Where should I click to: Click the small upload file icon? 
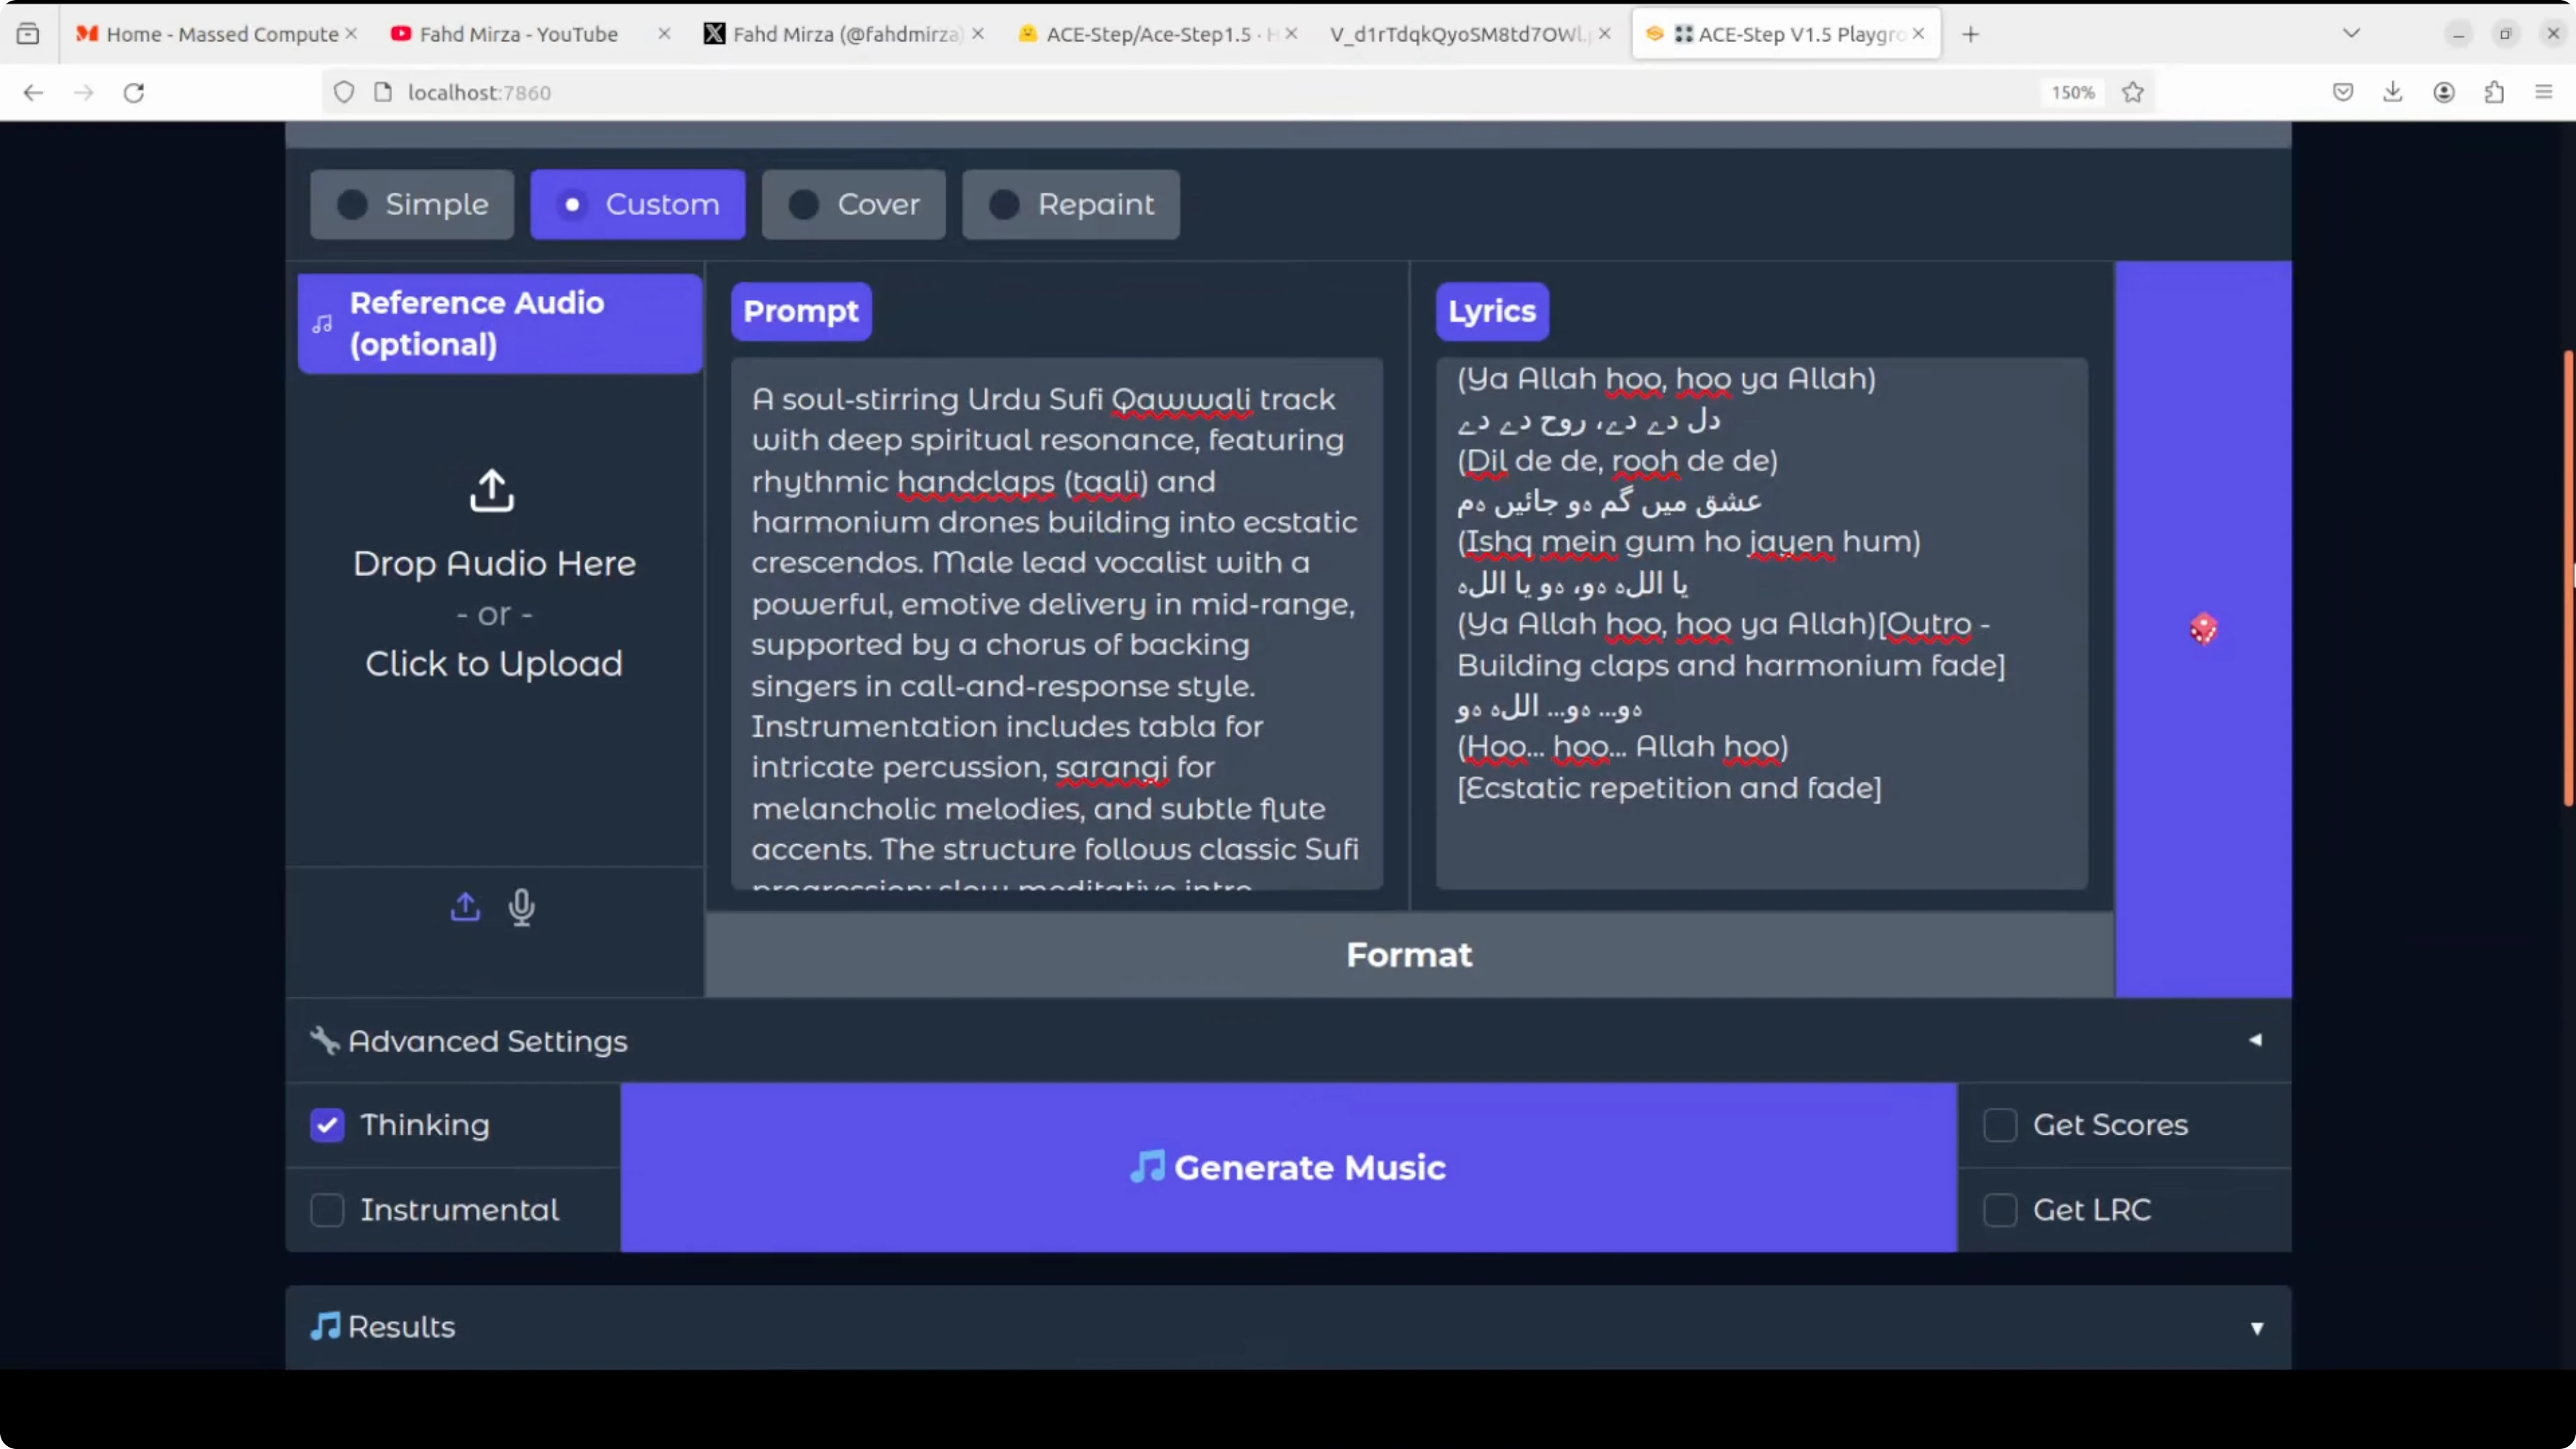pos(465,907)
